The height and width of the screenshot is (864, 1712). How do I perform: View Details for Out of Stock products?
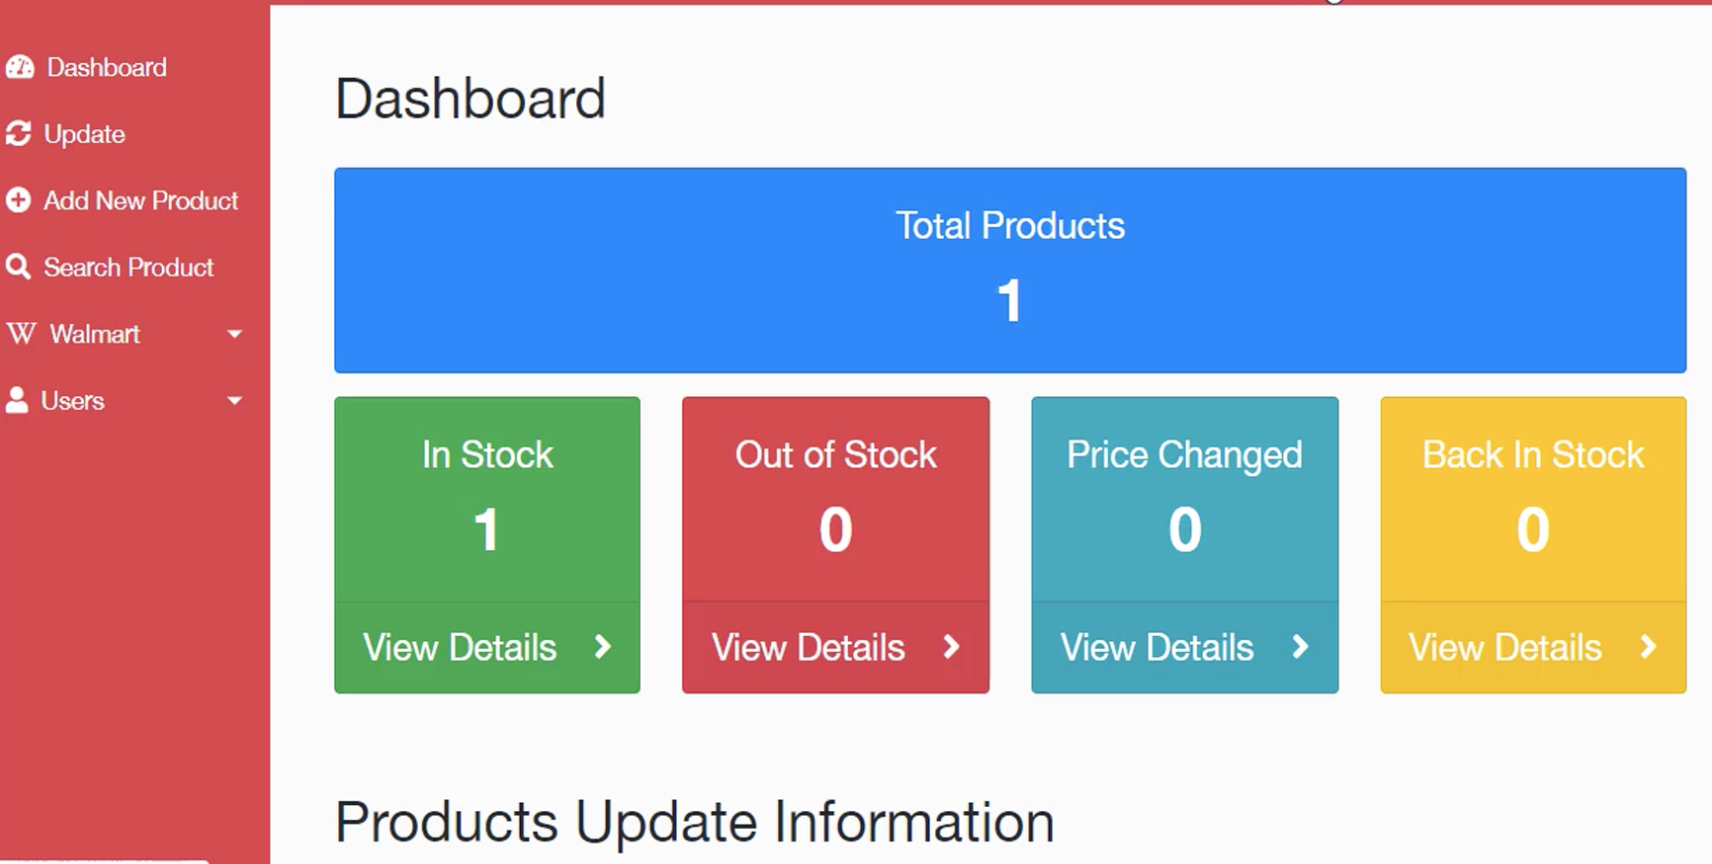pos(808,648)
